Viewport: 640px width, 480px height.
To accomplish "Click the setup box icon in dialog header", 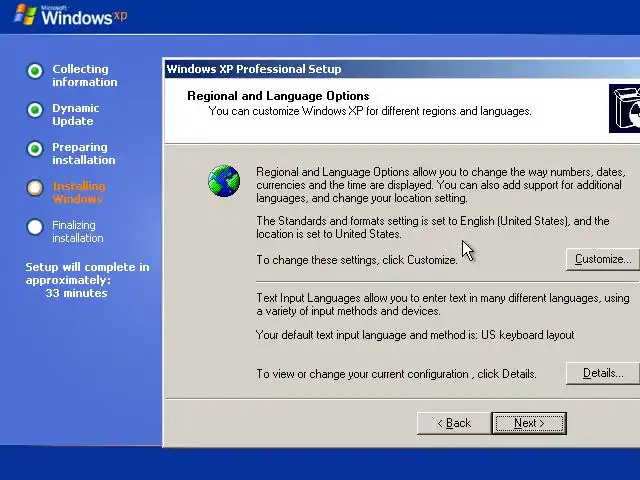I will (x=624, y=109).
